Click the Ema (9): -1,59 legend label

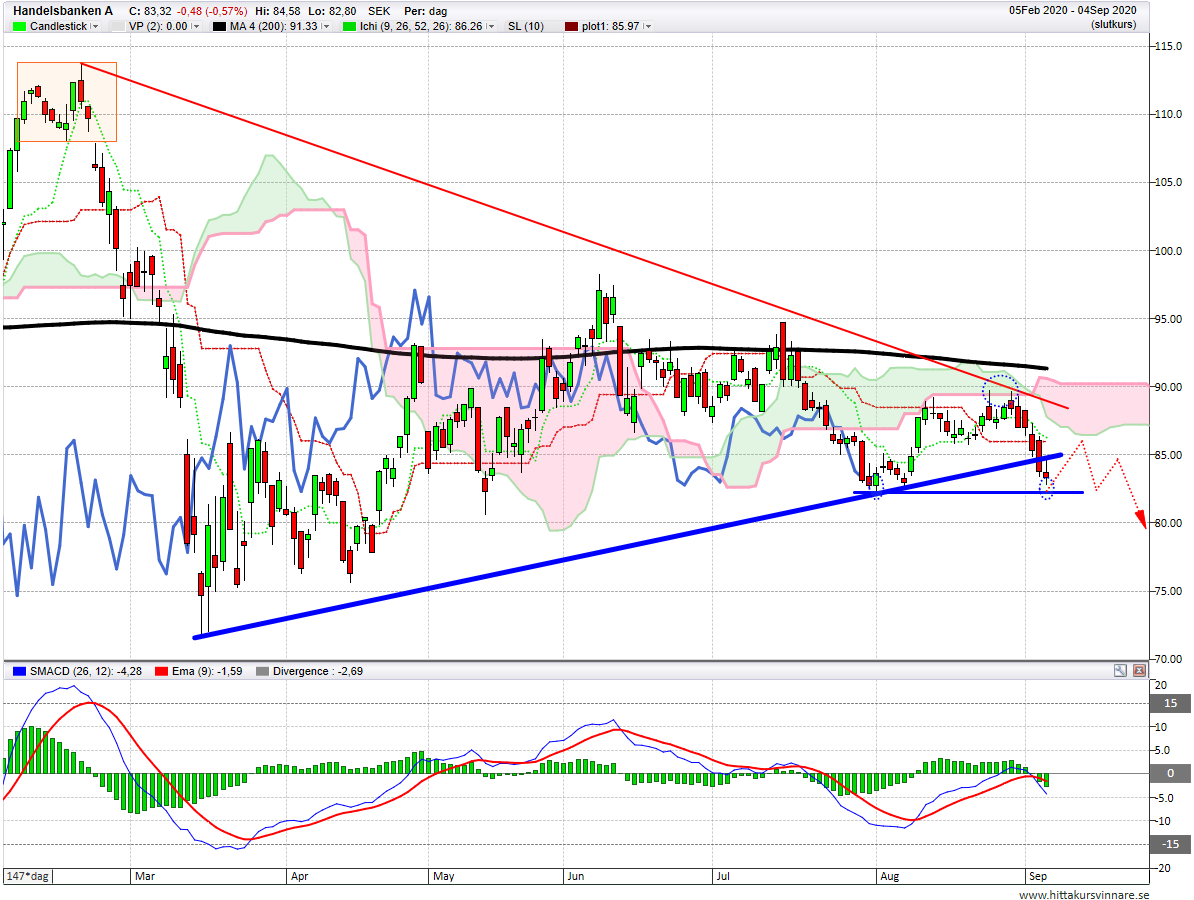[207, 671]
